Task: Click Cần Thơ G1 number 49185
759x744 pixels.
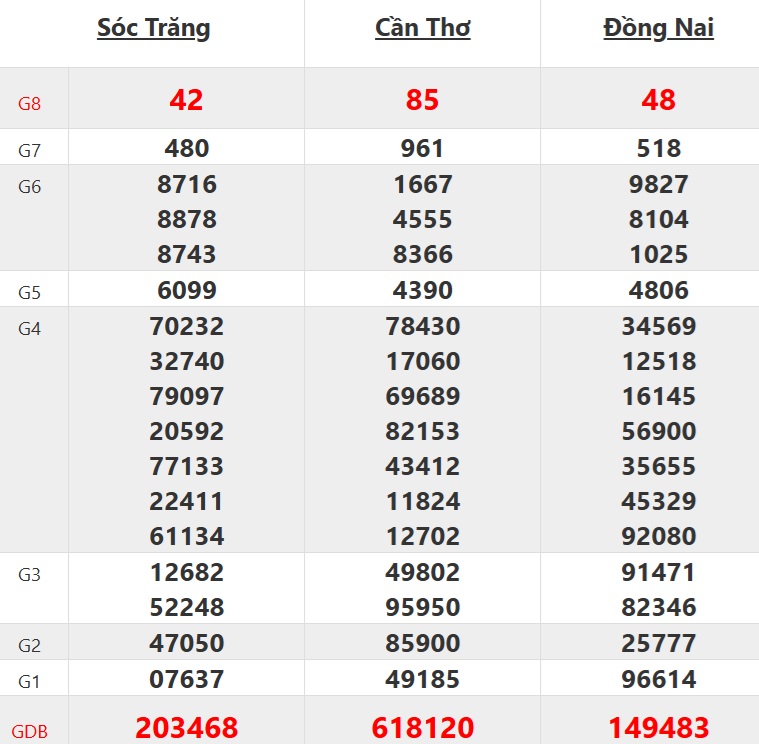Action: (x=423, y=680)
